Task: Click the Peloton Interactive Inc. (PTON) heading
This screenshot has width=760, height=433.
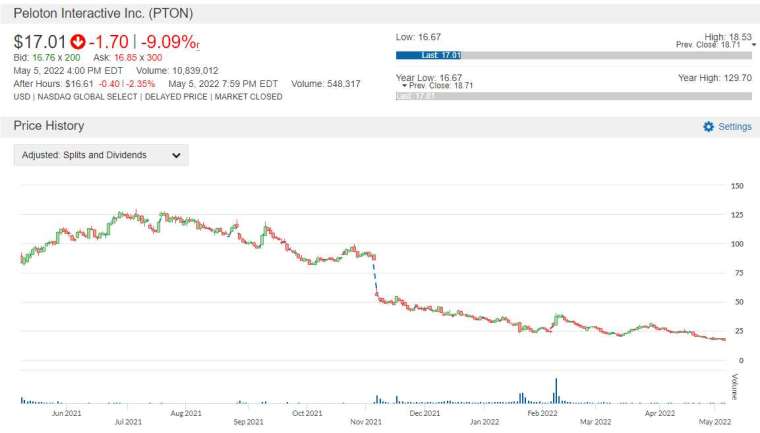Action: coord(103,13)
